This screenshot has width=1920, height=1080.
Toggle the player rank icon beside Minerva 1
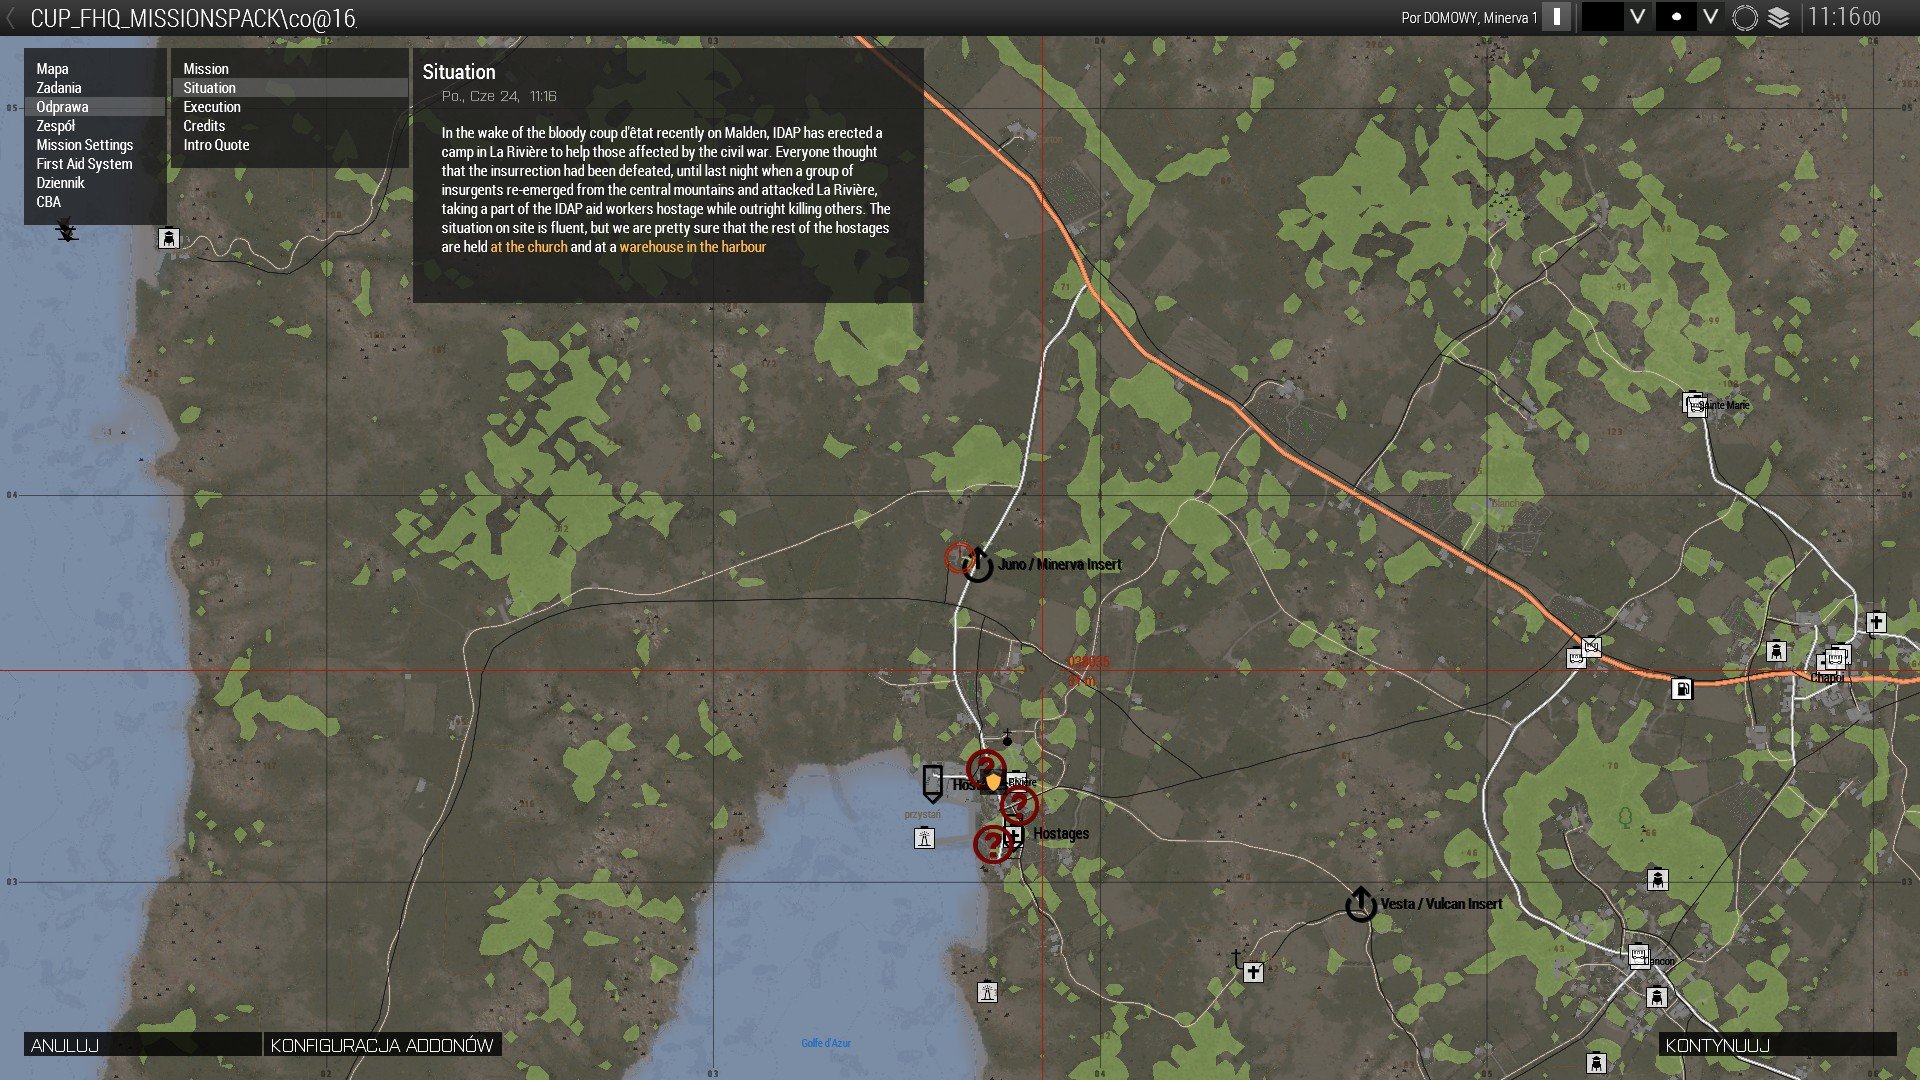click(x=1556, y=17)
